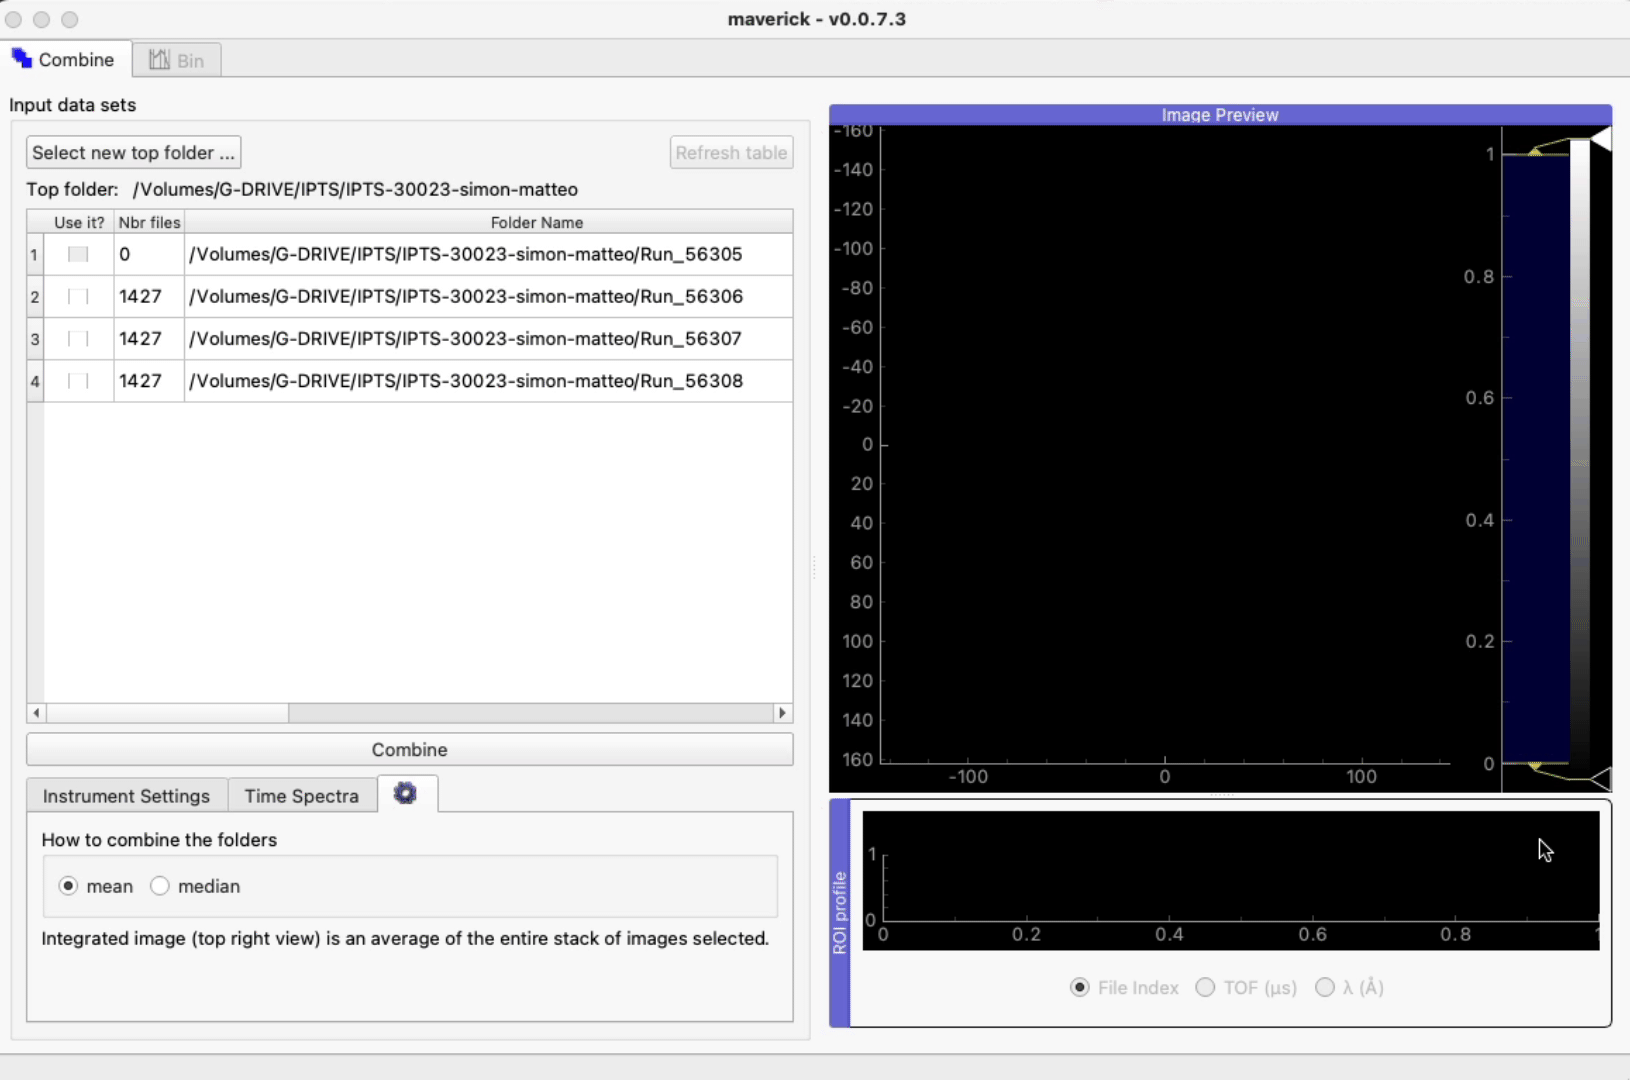This screenshot has width=1630, height=1080.
Task: Choose the TOF (µs) axis option
Action: coord(1206,988)
